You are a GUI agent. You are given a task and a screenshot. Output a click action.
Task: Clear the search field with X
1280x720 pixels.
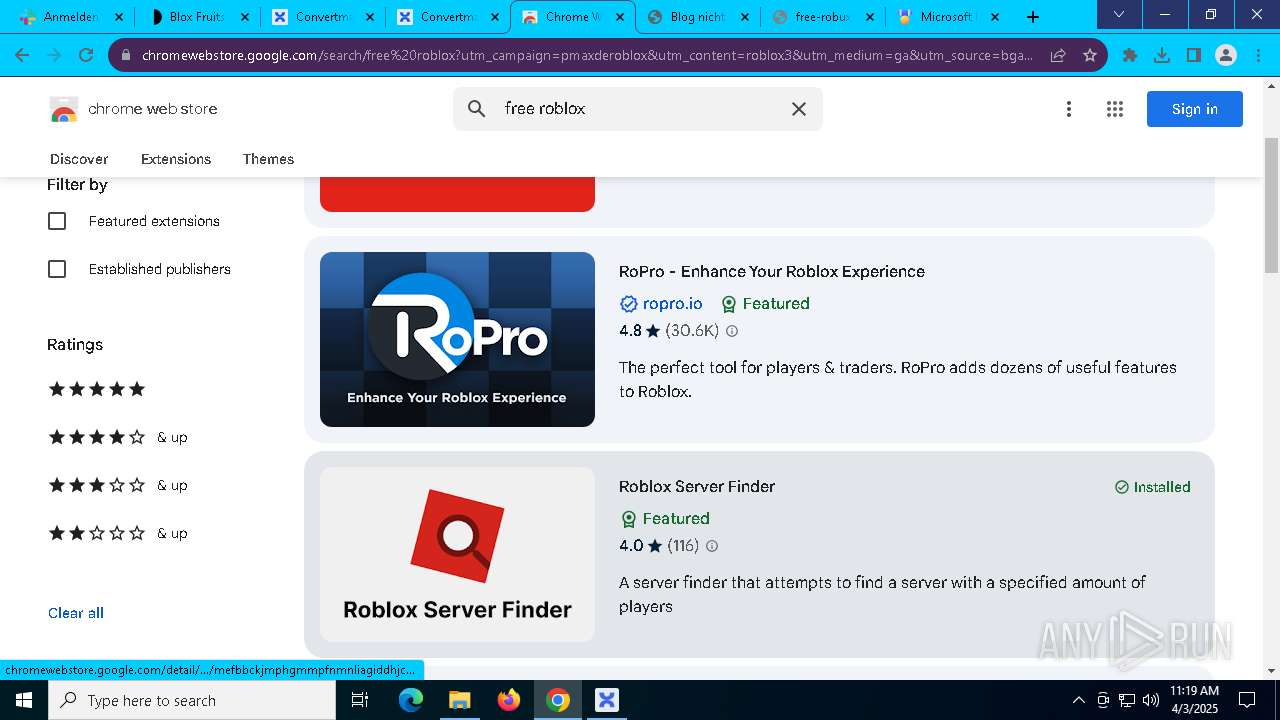[799, 109]
